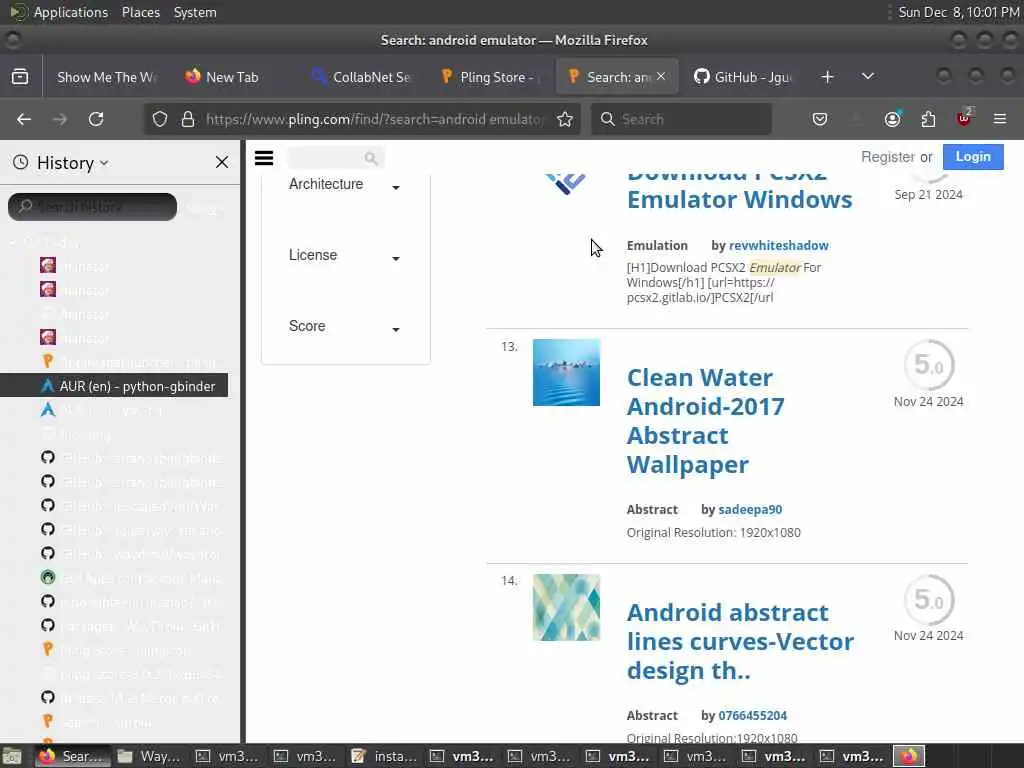This screenshot has width=1024, height=768.
Task: Open a new tab with the plus button
Action: pyautogui.click(x=827, y=77)
